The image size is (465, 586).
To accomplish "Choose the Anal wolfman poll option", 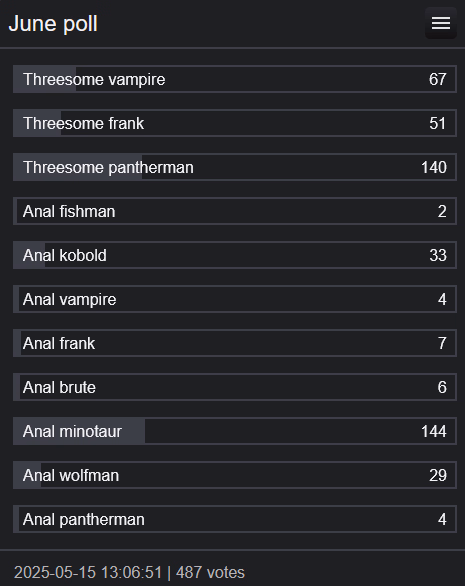I will (x=235, y=475).
